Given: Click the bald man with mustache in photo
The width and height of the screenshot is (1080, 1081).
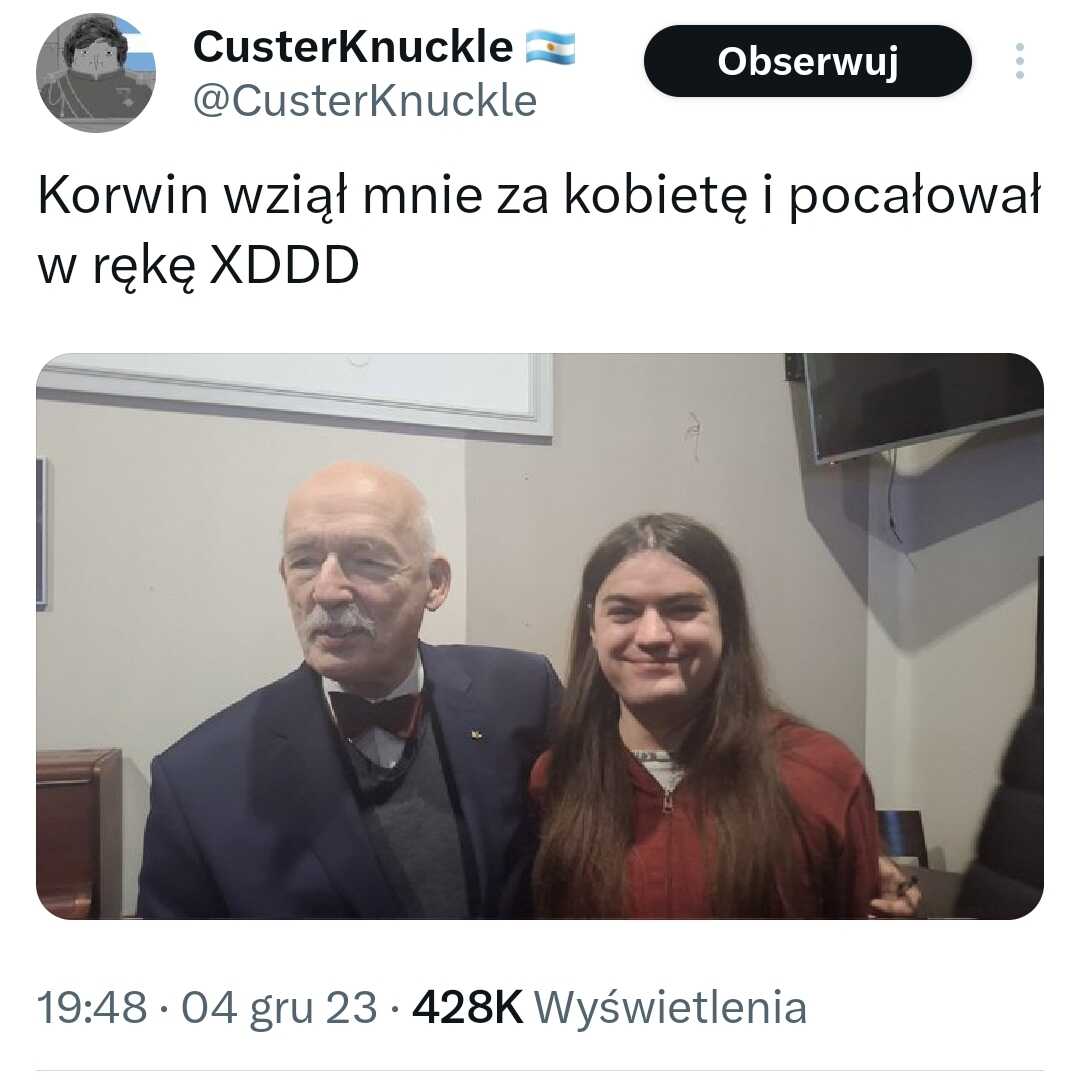Looking at the screenshot, I should 351,696.
